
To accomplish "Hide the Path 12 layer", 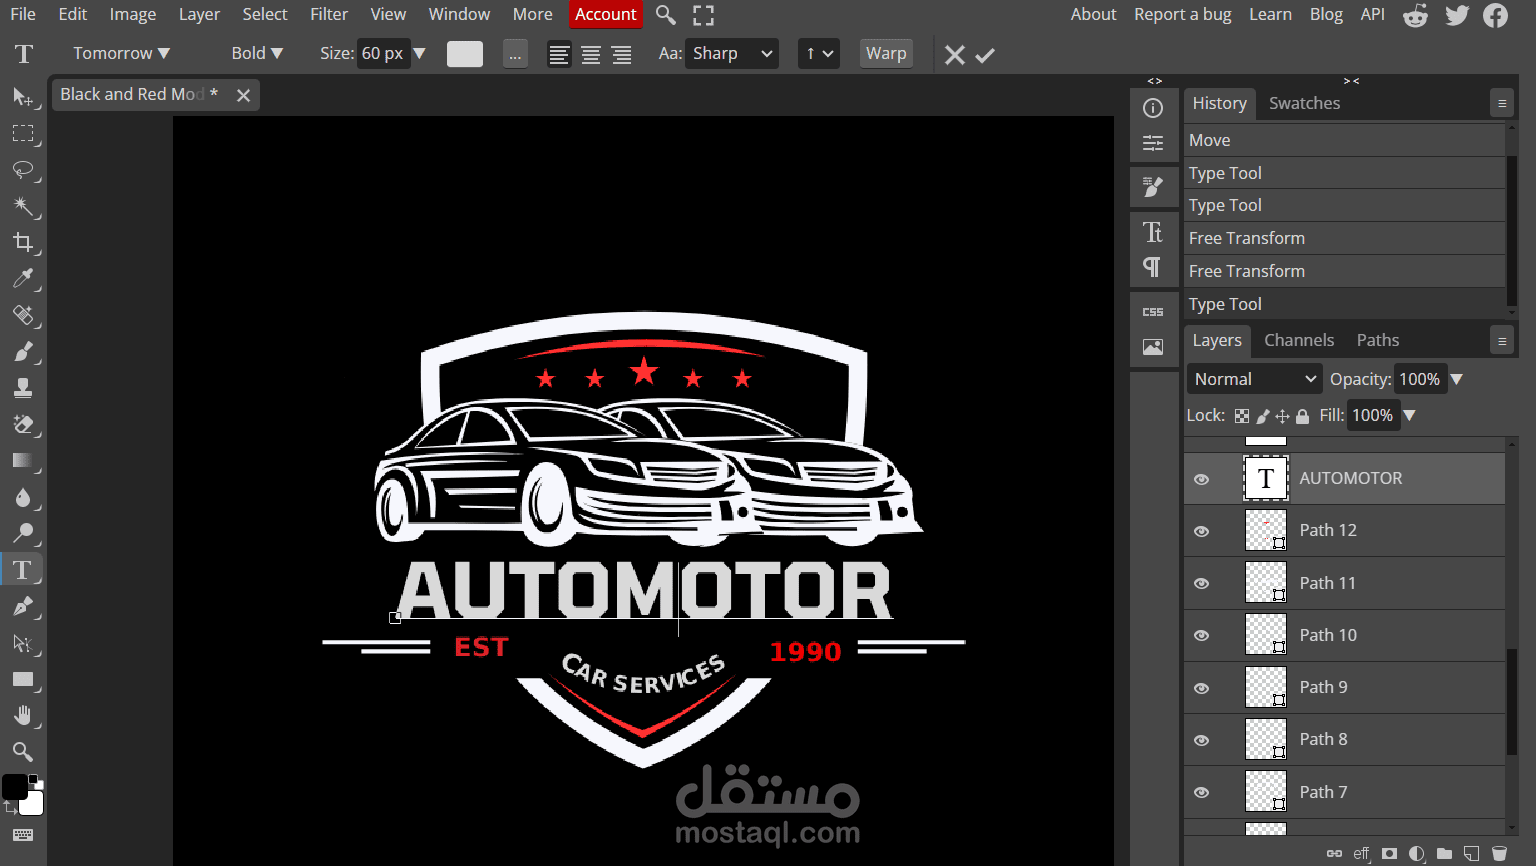I will click(x=1202, y=531).
